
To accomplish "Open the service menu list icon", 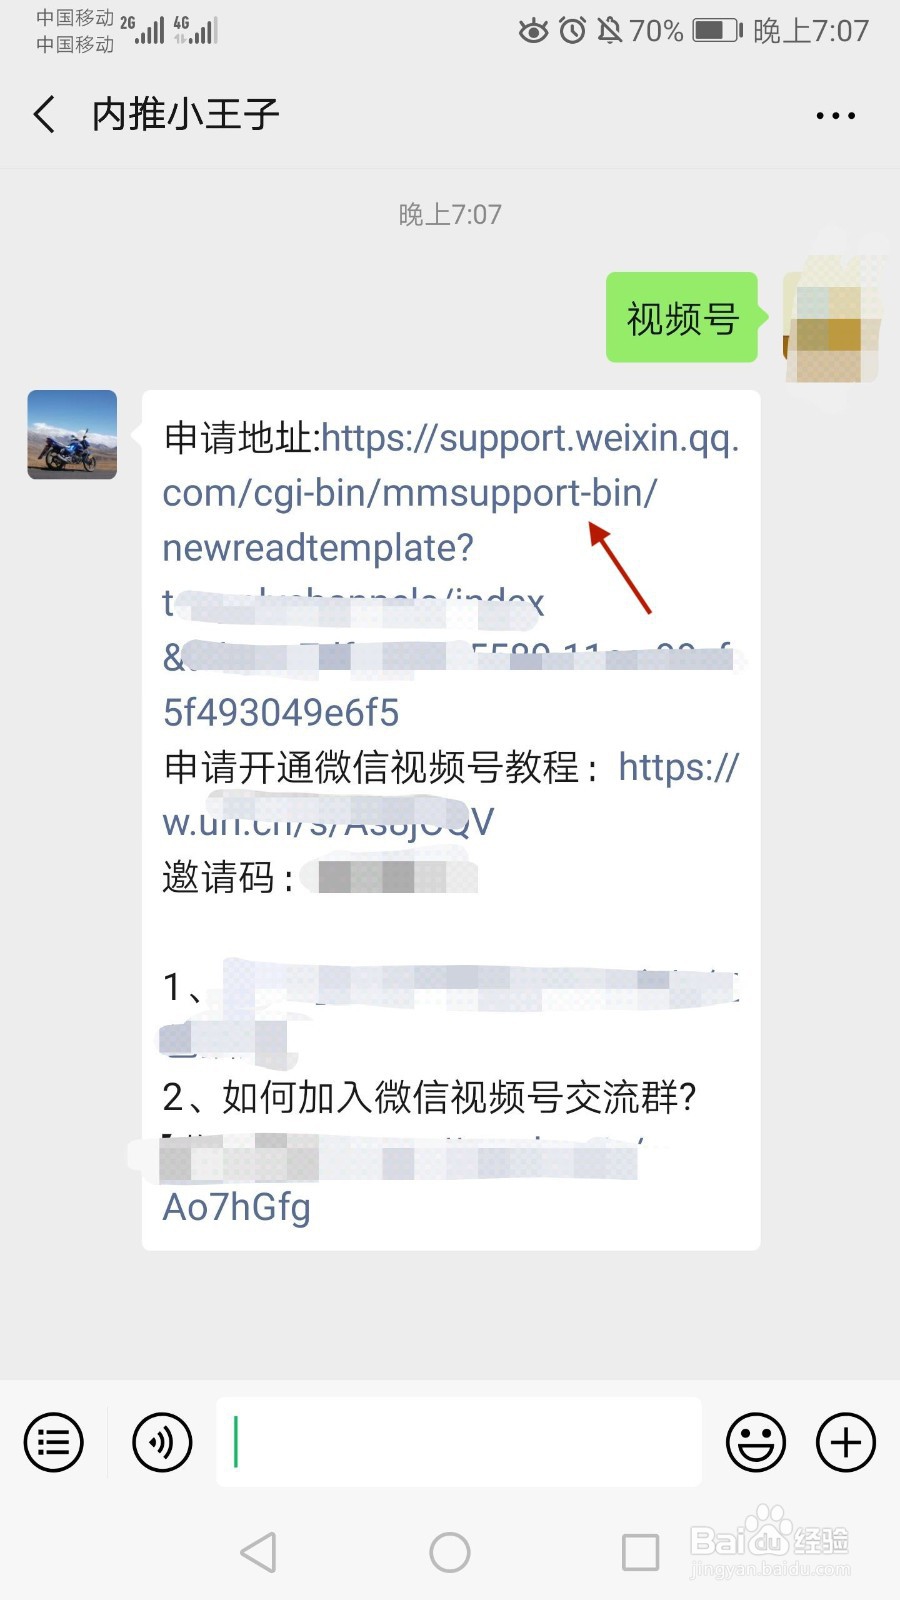I will [x=53, y=1442].
